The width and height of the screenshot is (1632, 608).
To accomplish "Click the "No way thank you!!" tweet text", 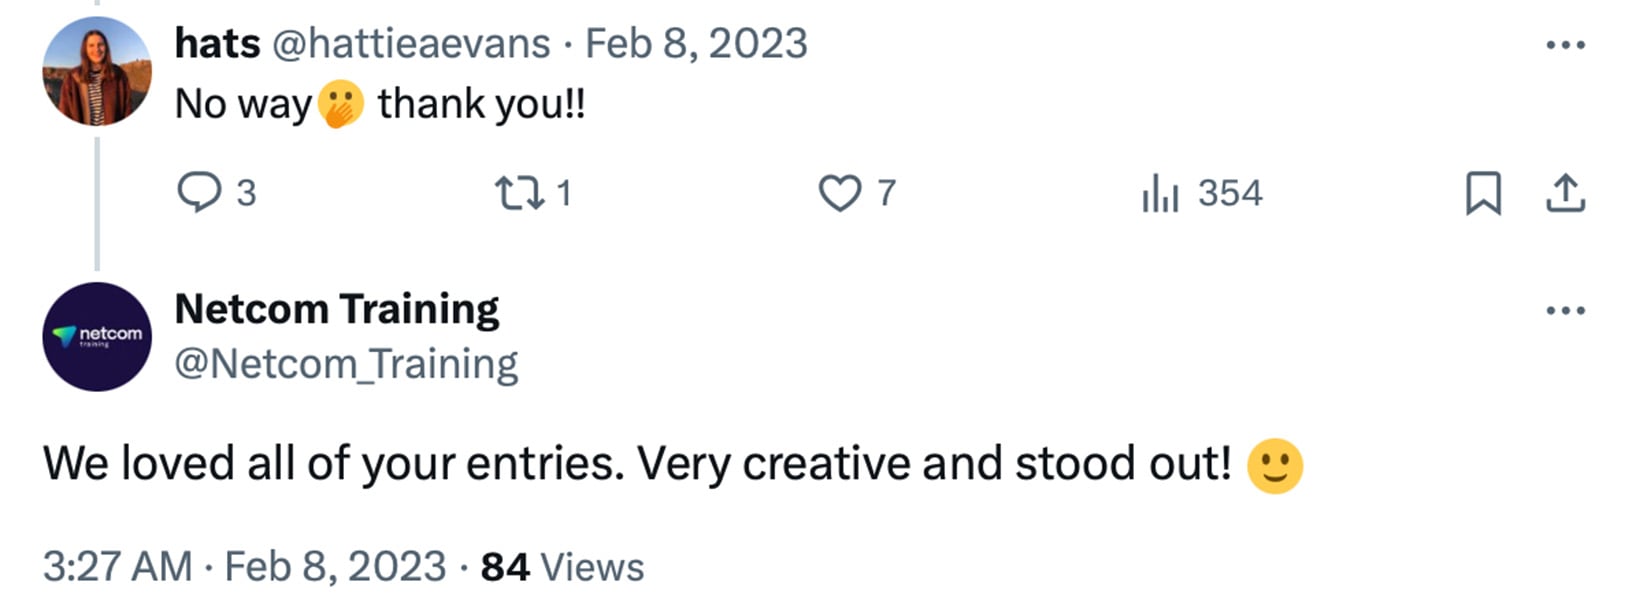I will pos(380,104).
